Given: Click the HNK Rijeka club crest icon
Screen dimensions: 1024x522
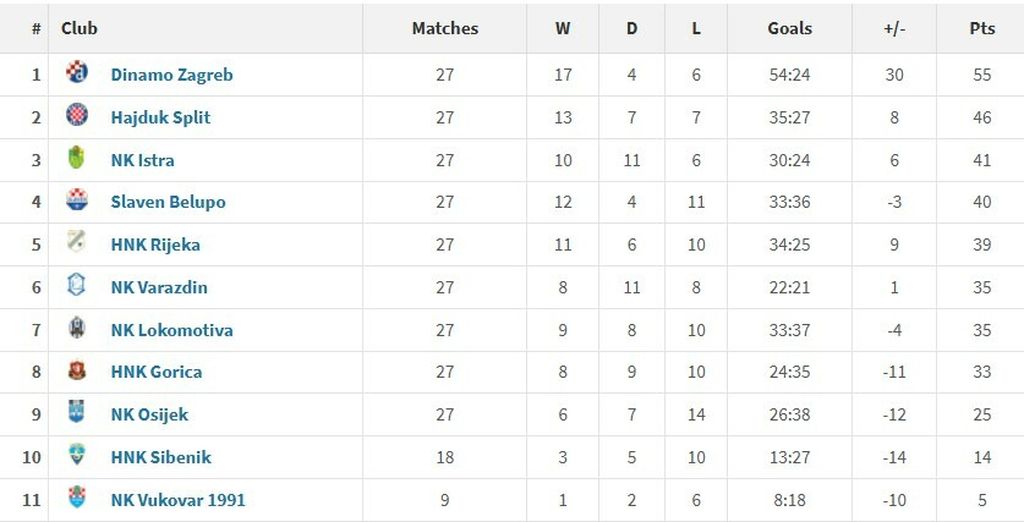Looking at the screenshot, I should pos(77,242).
